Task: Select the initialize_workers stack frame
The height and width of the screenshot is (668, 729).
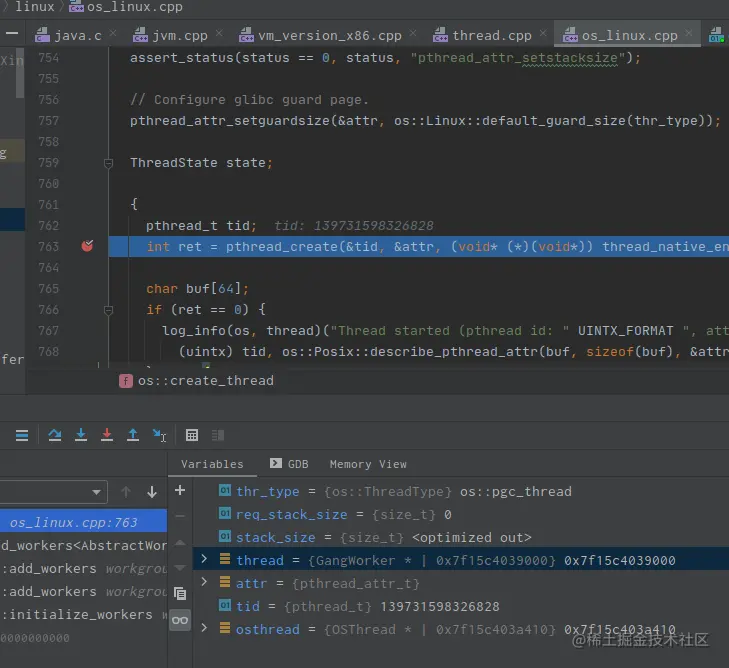Action: tap(83, 615)
